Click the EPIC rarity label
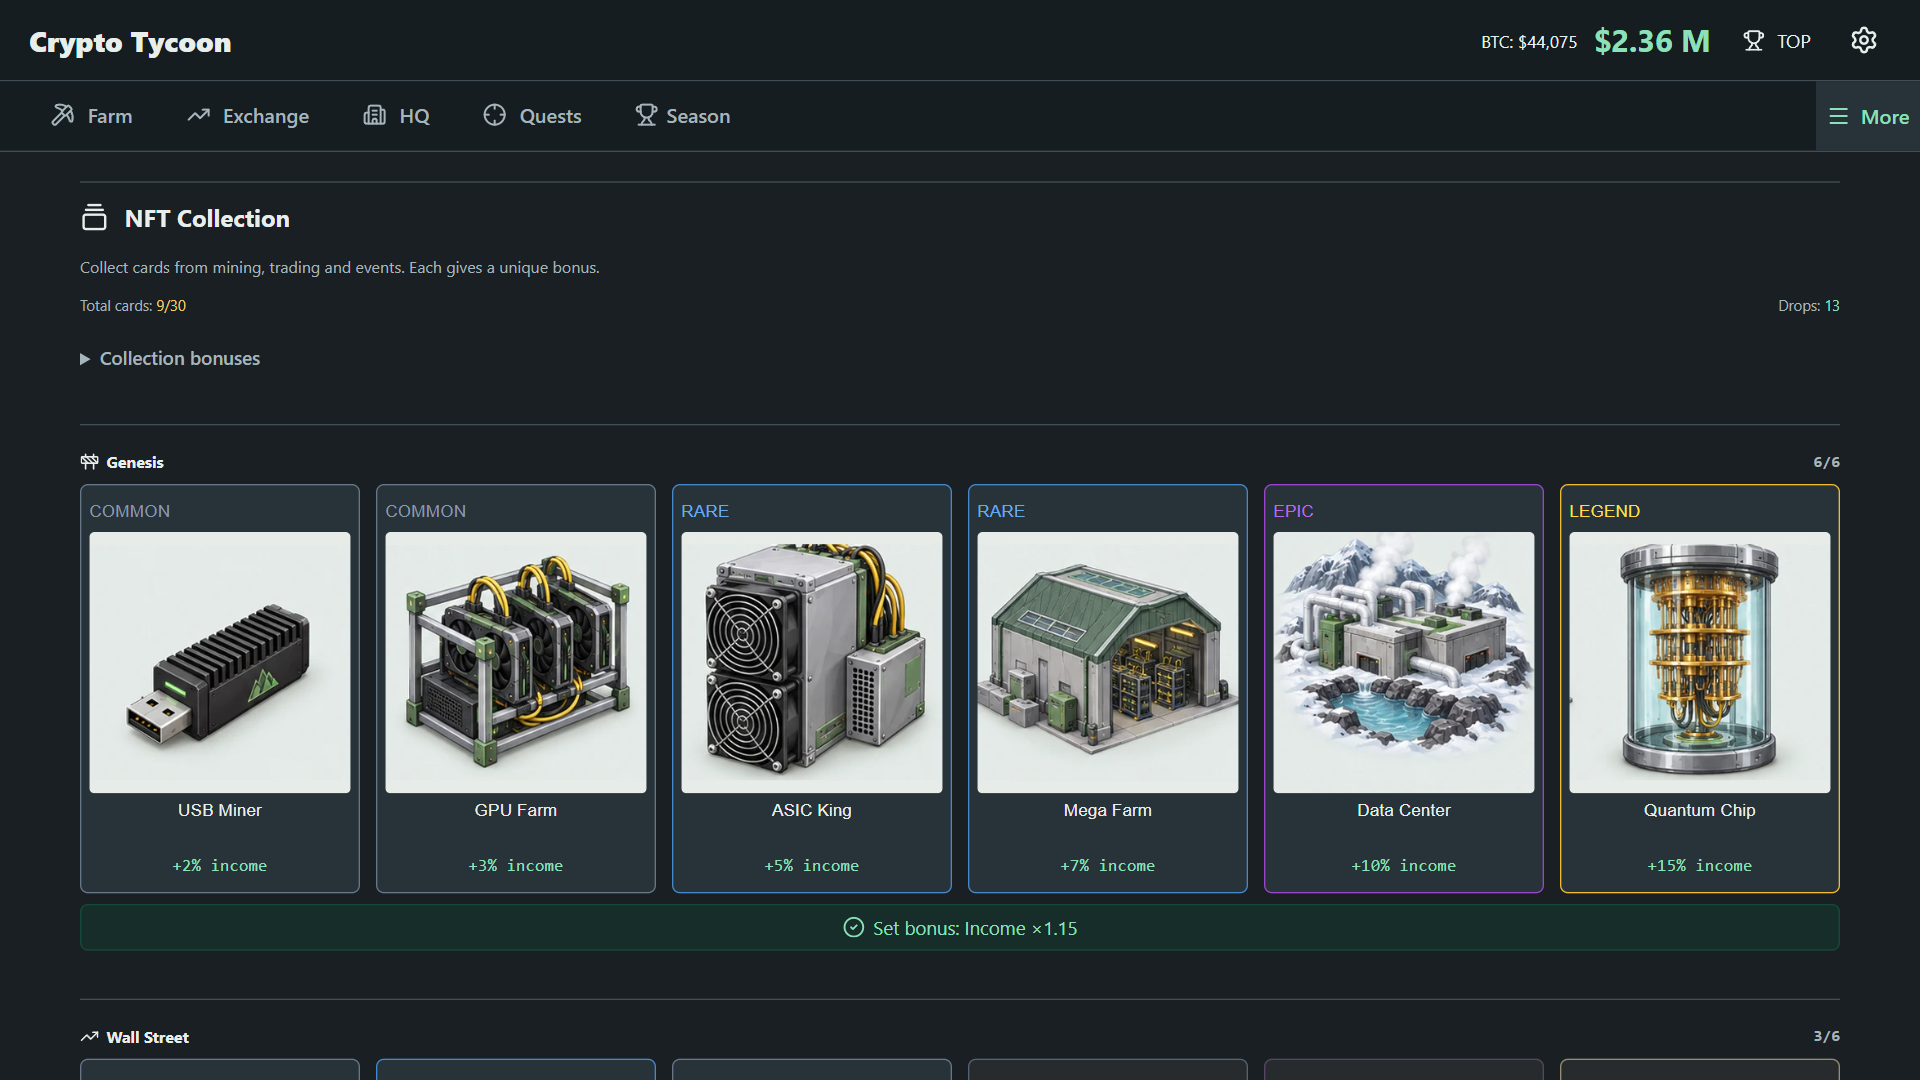The image size is (1920, 1080). point(1293,511)
